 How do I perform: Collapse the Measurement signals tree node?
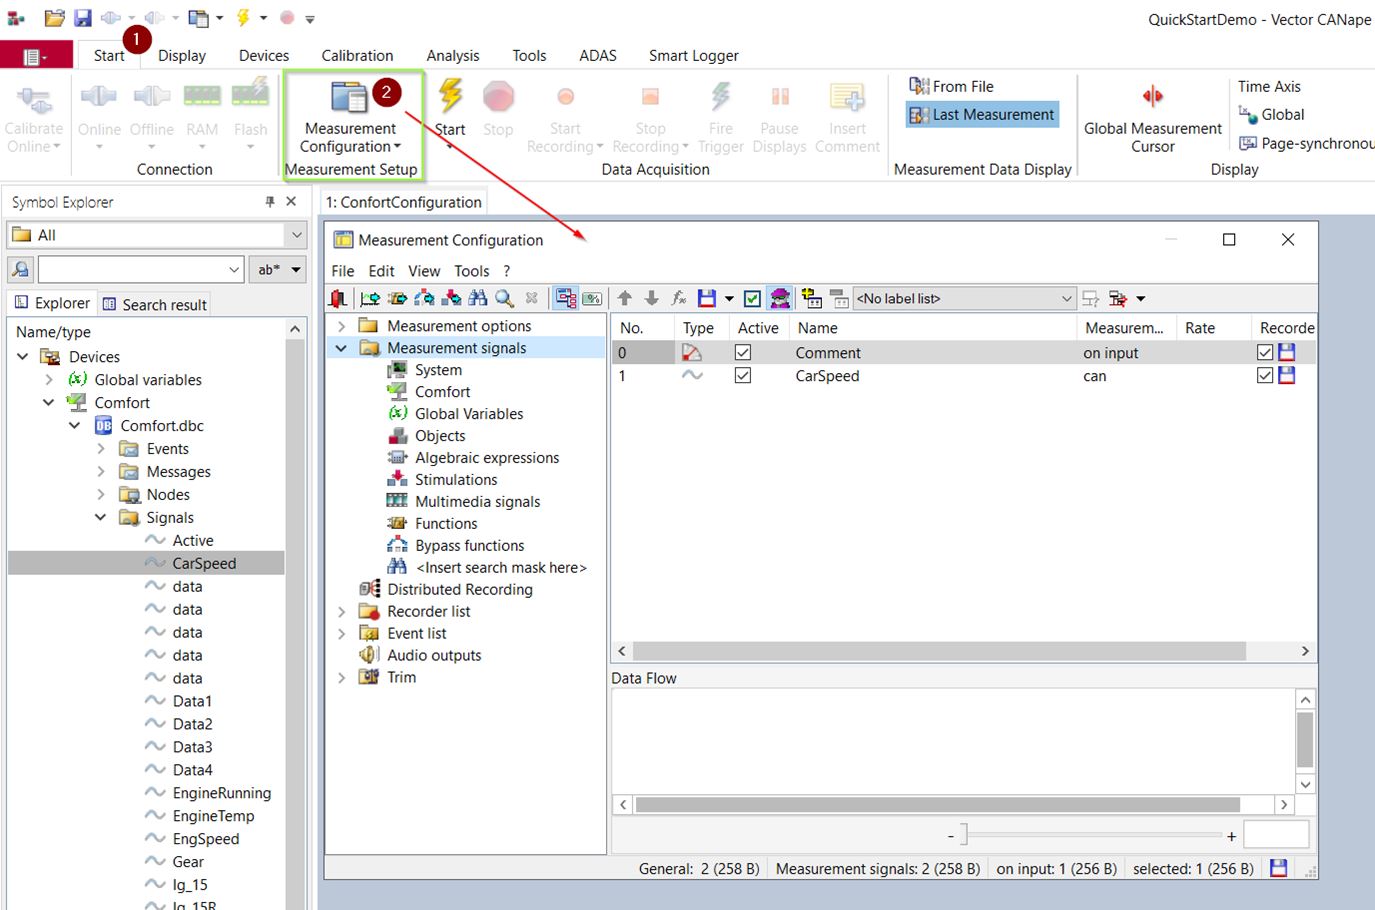click(x=342, y=348)
